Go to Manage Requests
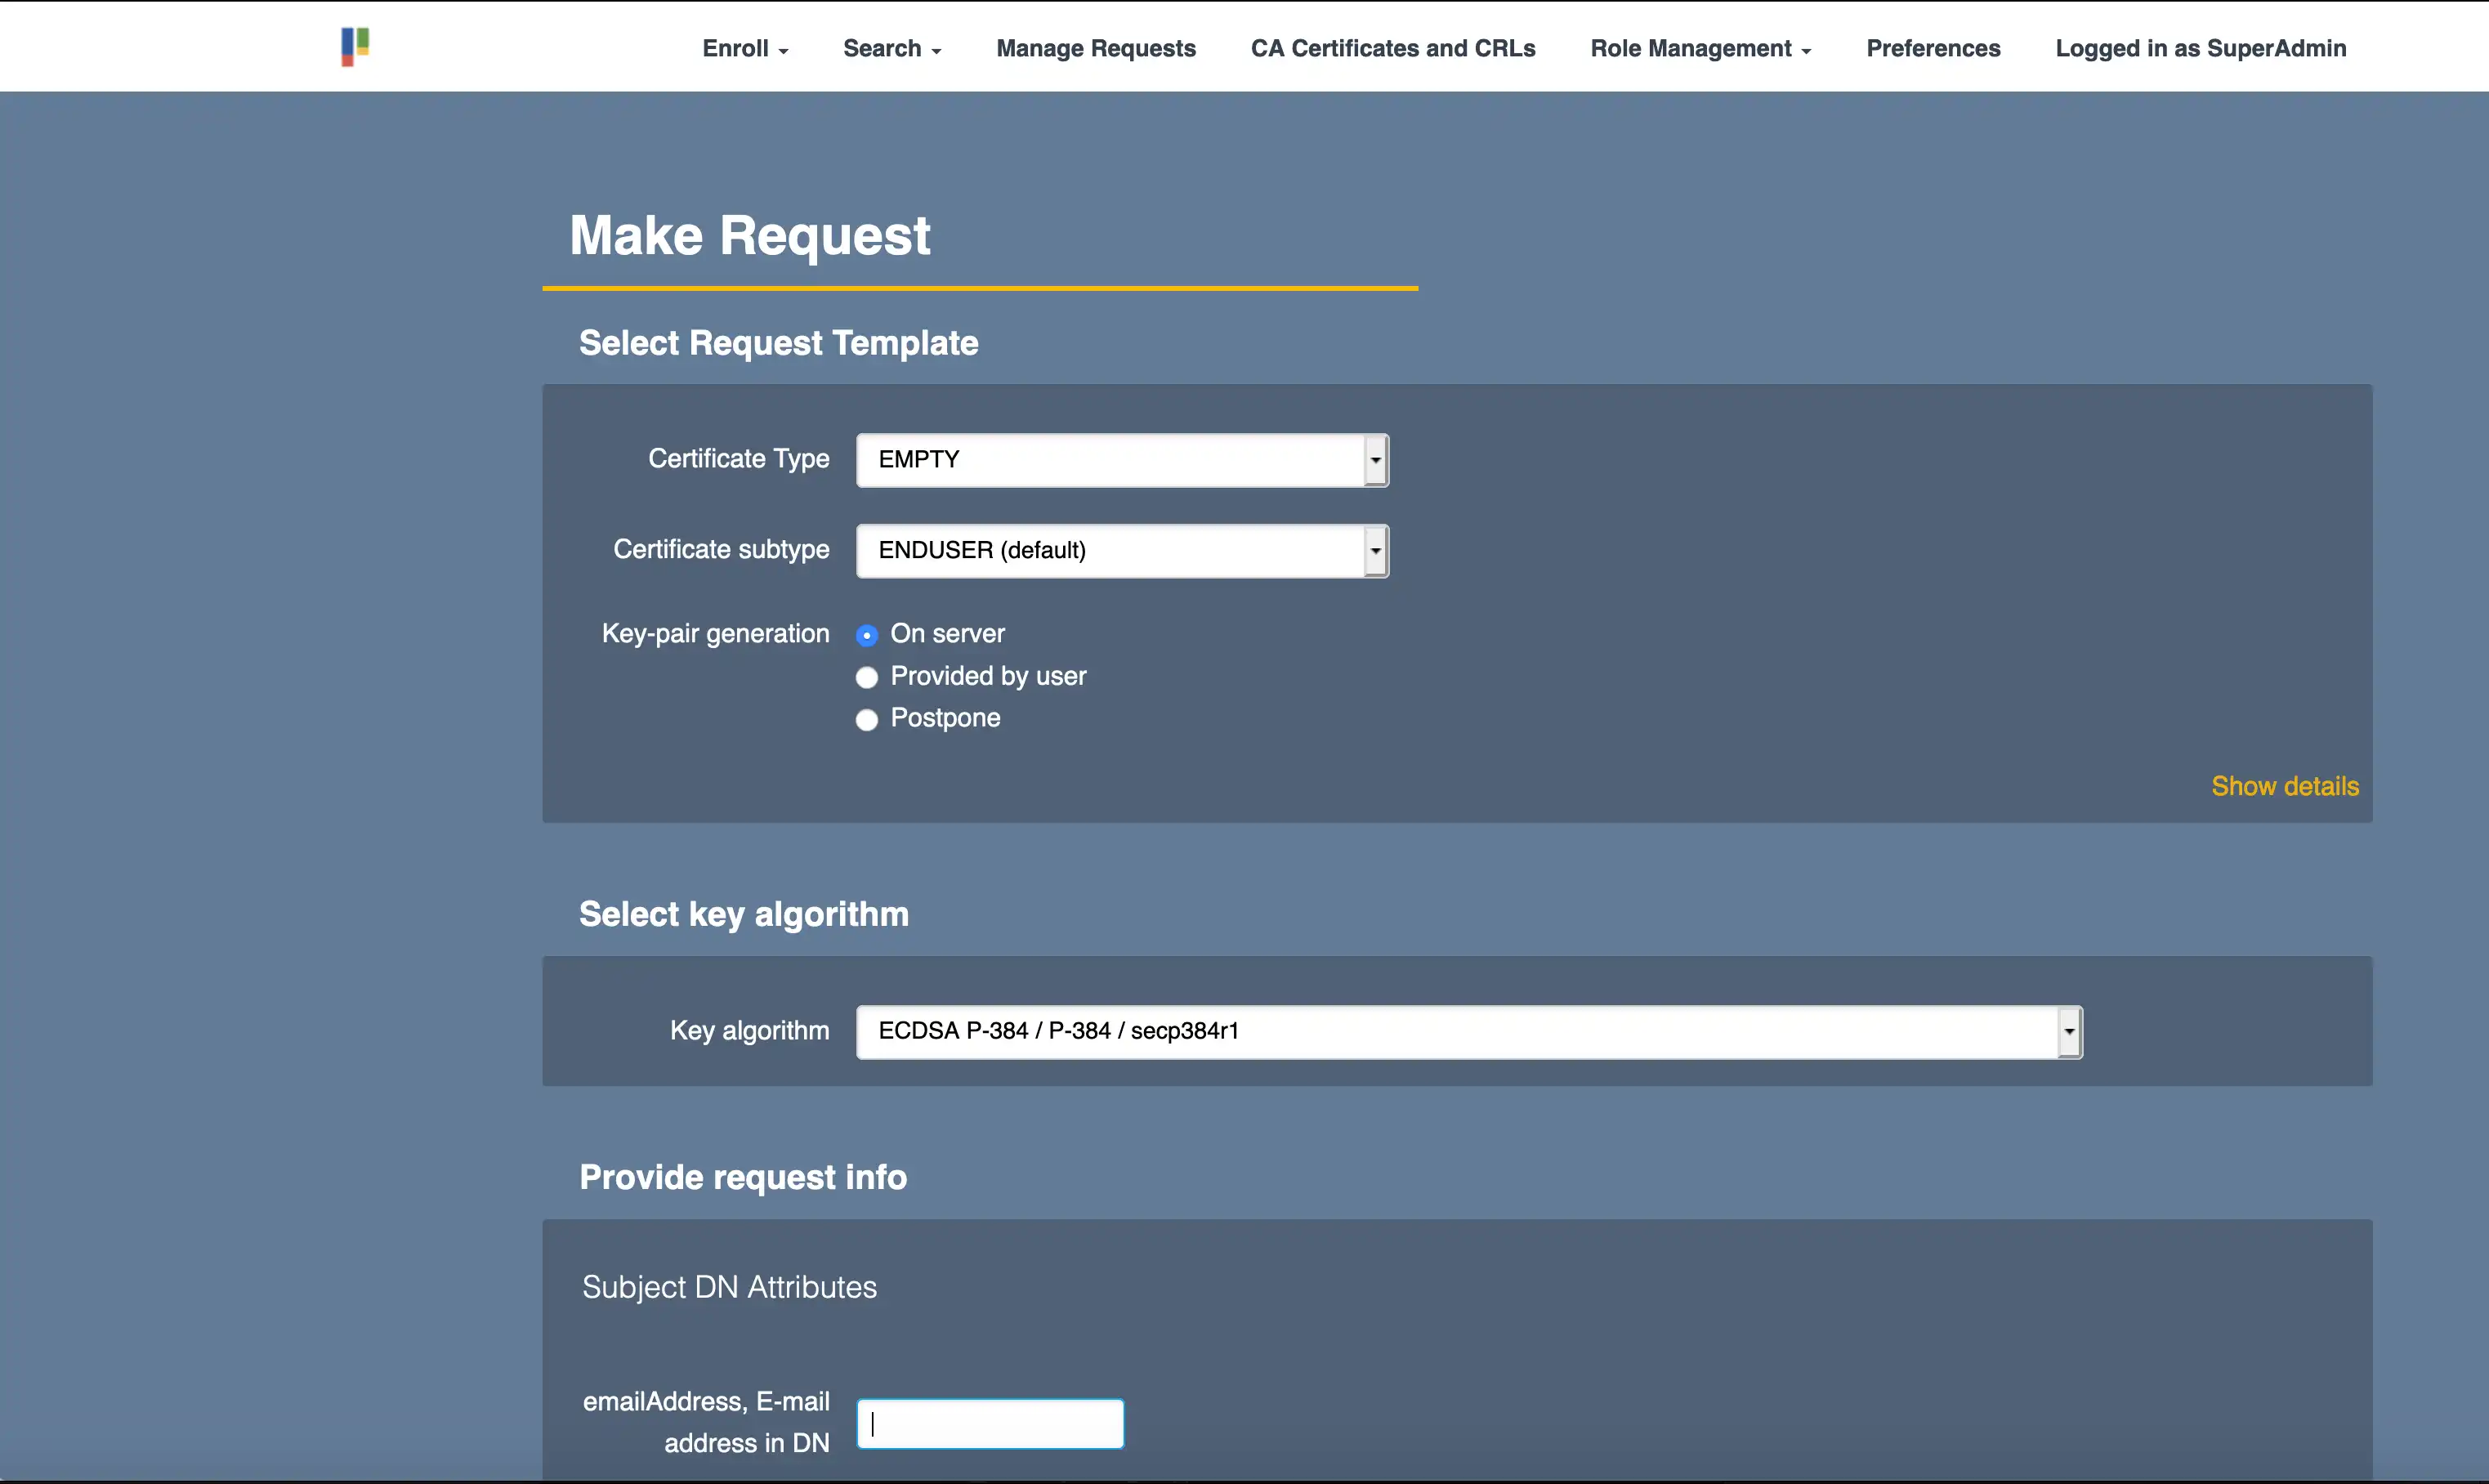The height and width of the screenshot is (1484, 2489). (x=1095, y=48)
